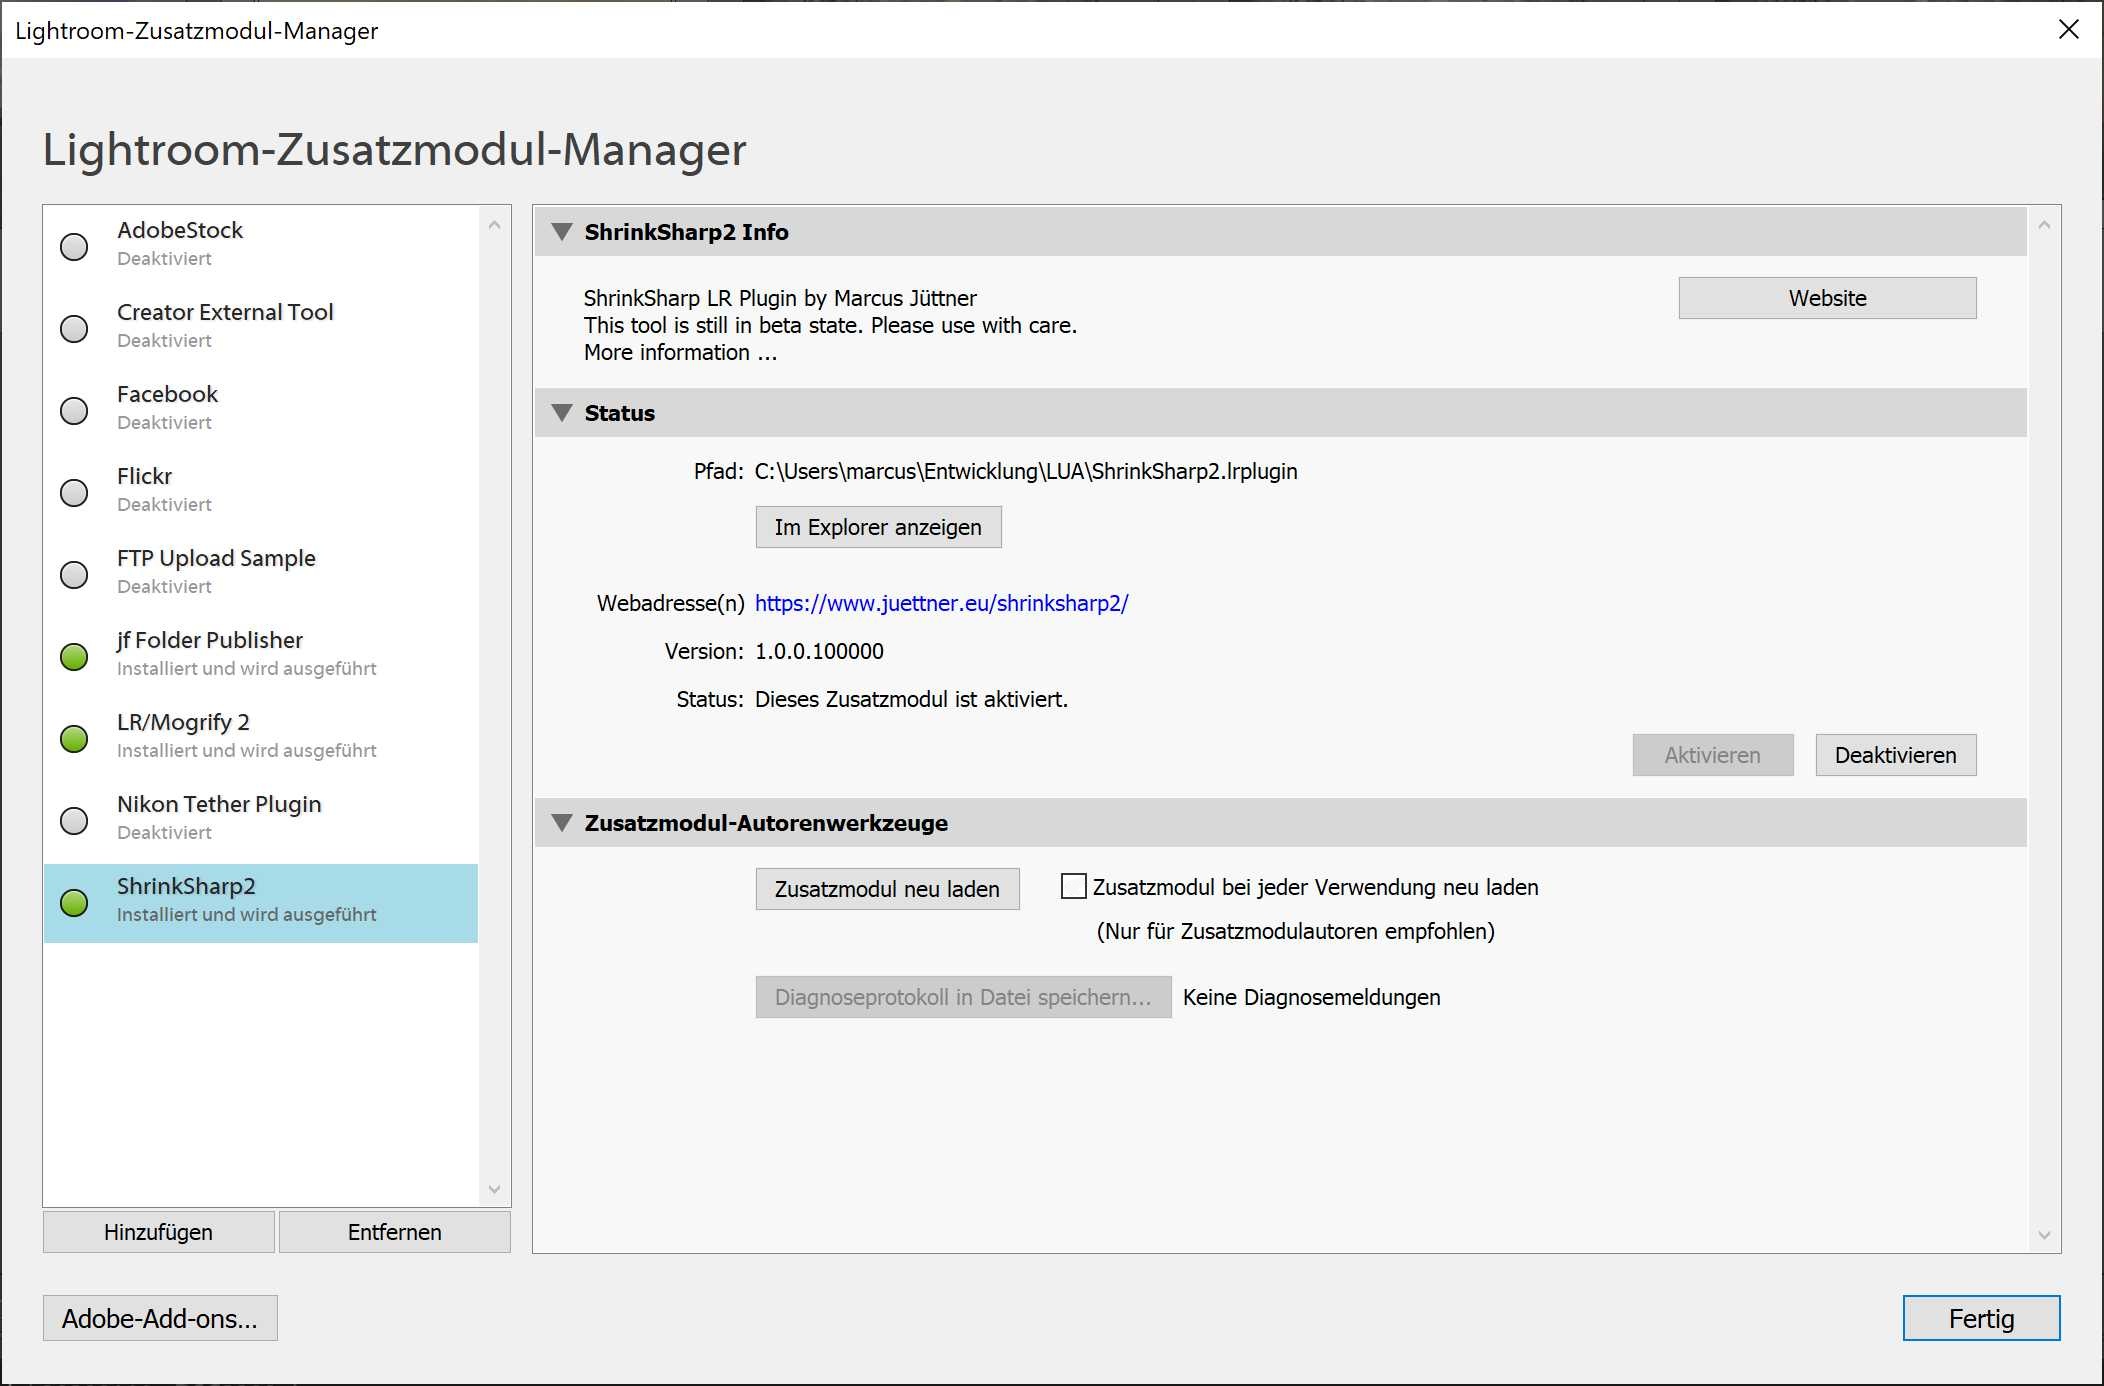Select the Facebook plug-in entry
This screenshot has width=2104, height=1386.
261,409
